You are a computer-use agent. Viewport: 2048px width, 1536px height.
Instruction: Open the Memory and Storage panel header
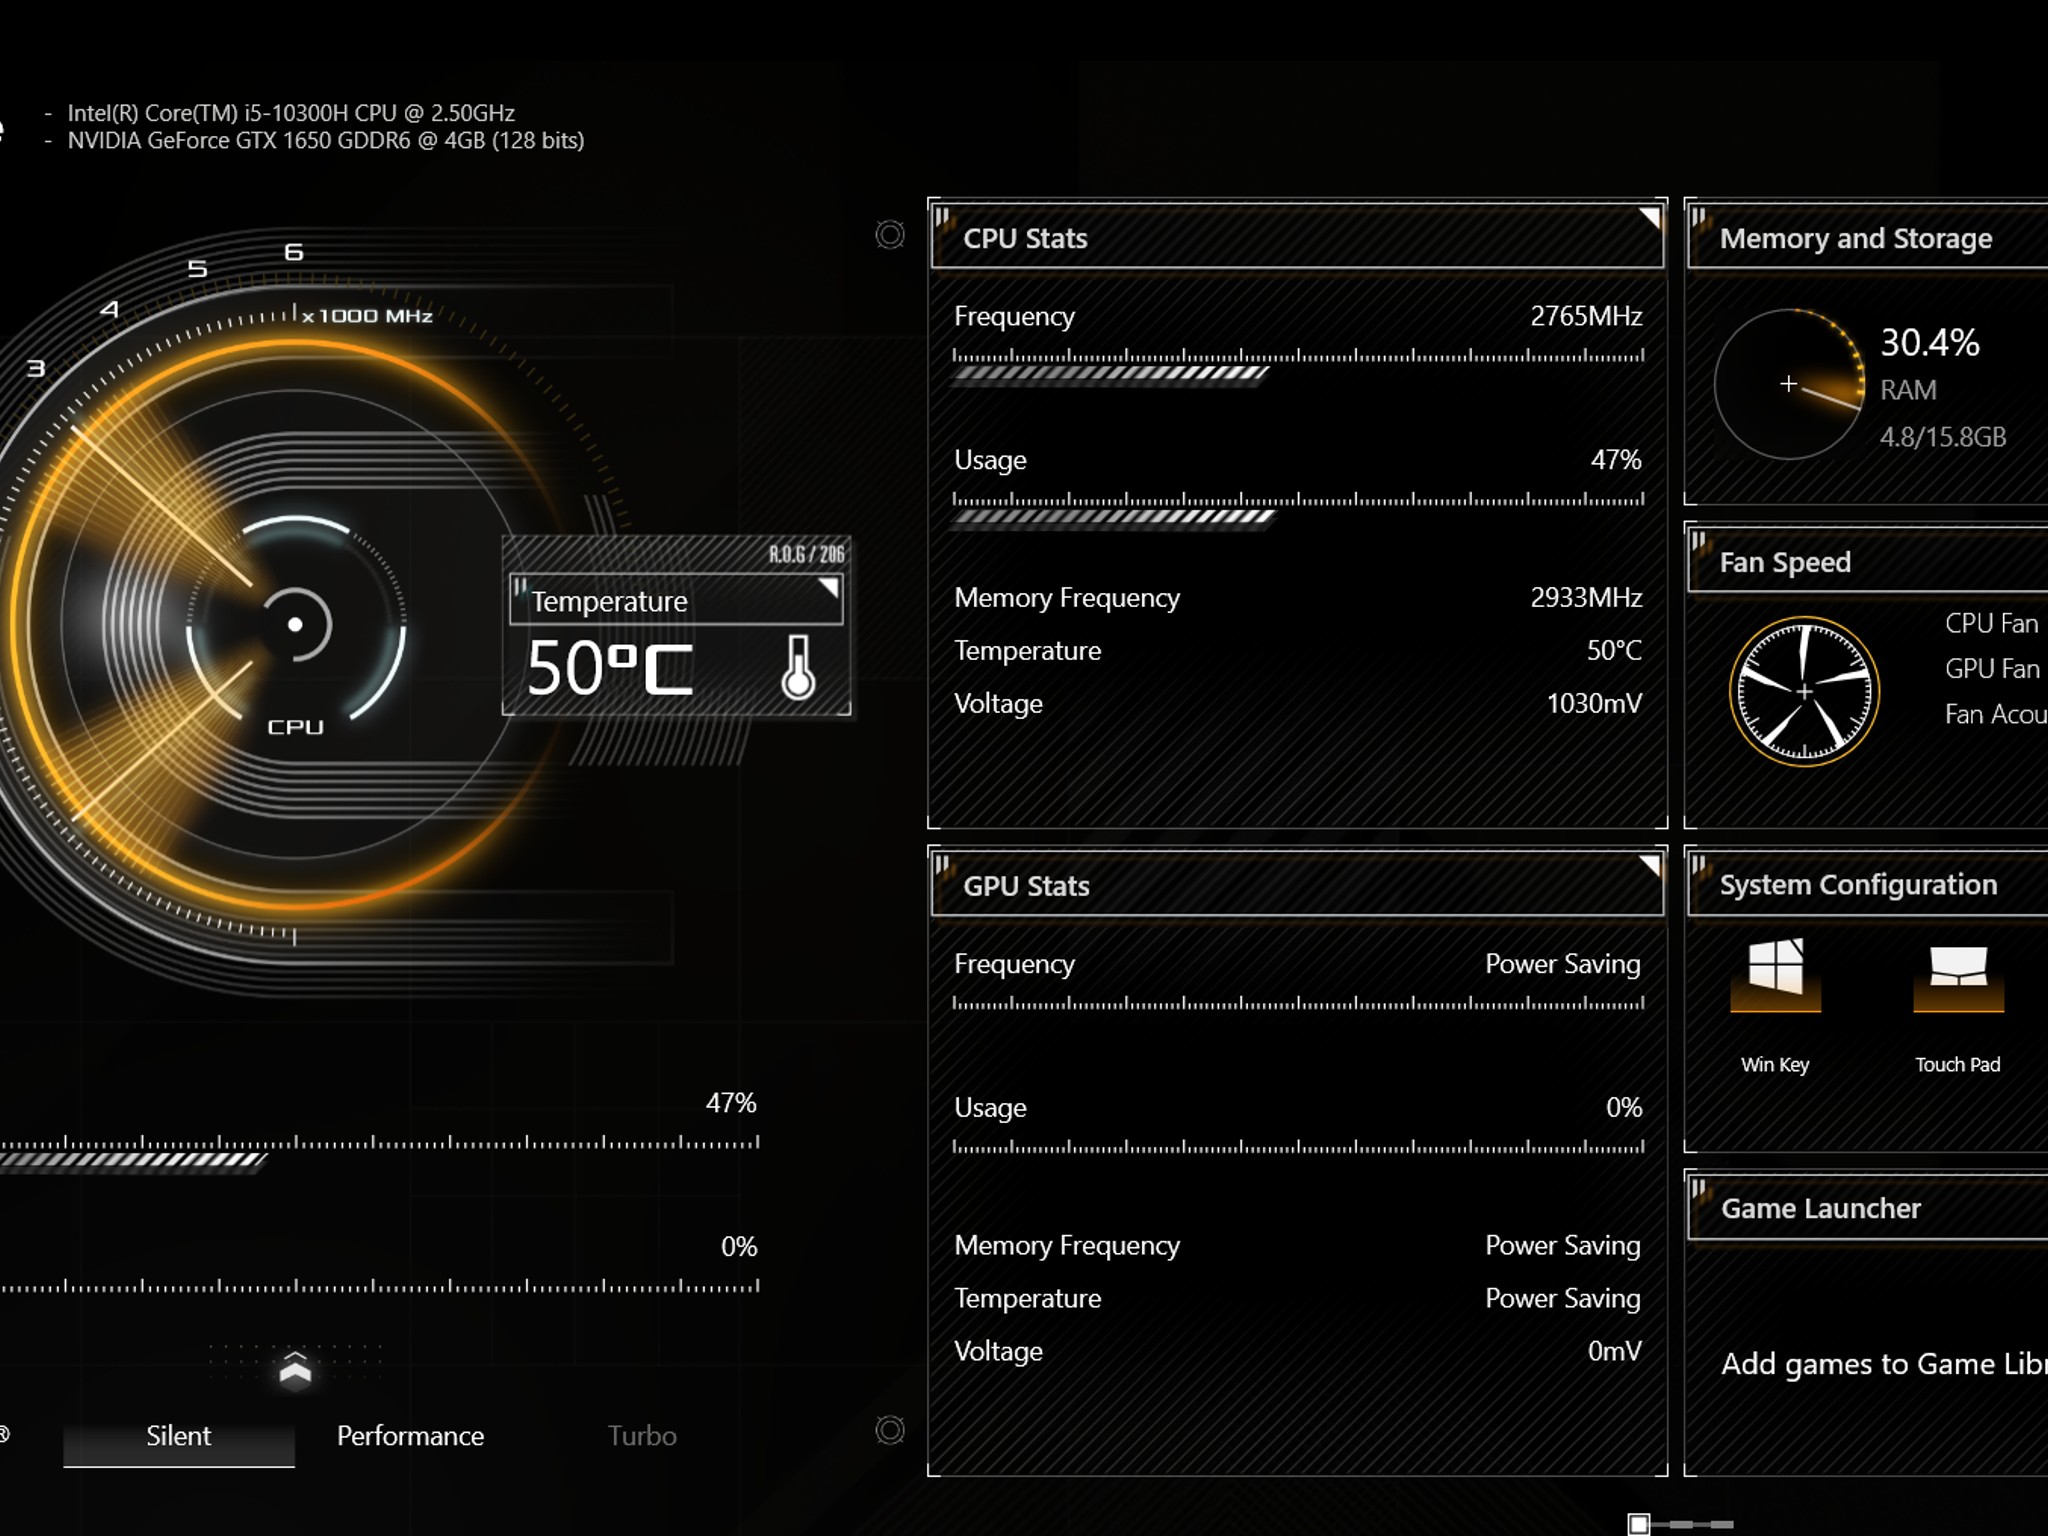1868,238
